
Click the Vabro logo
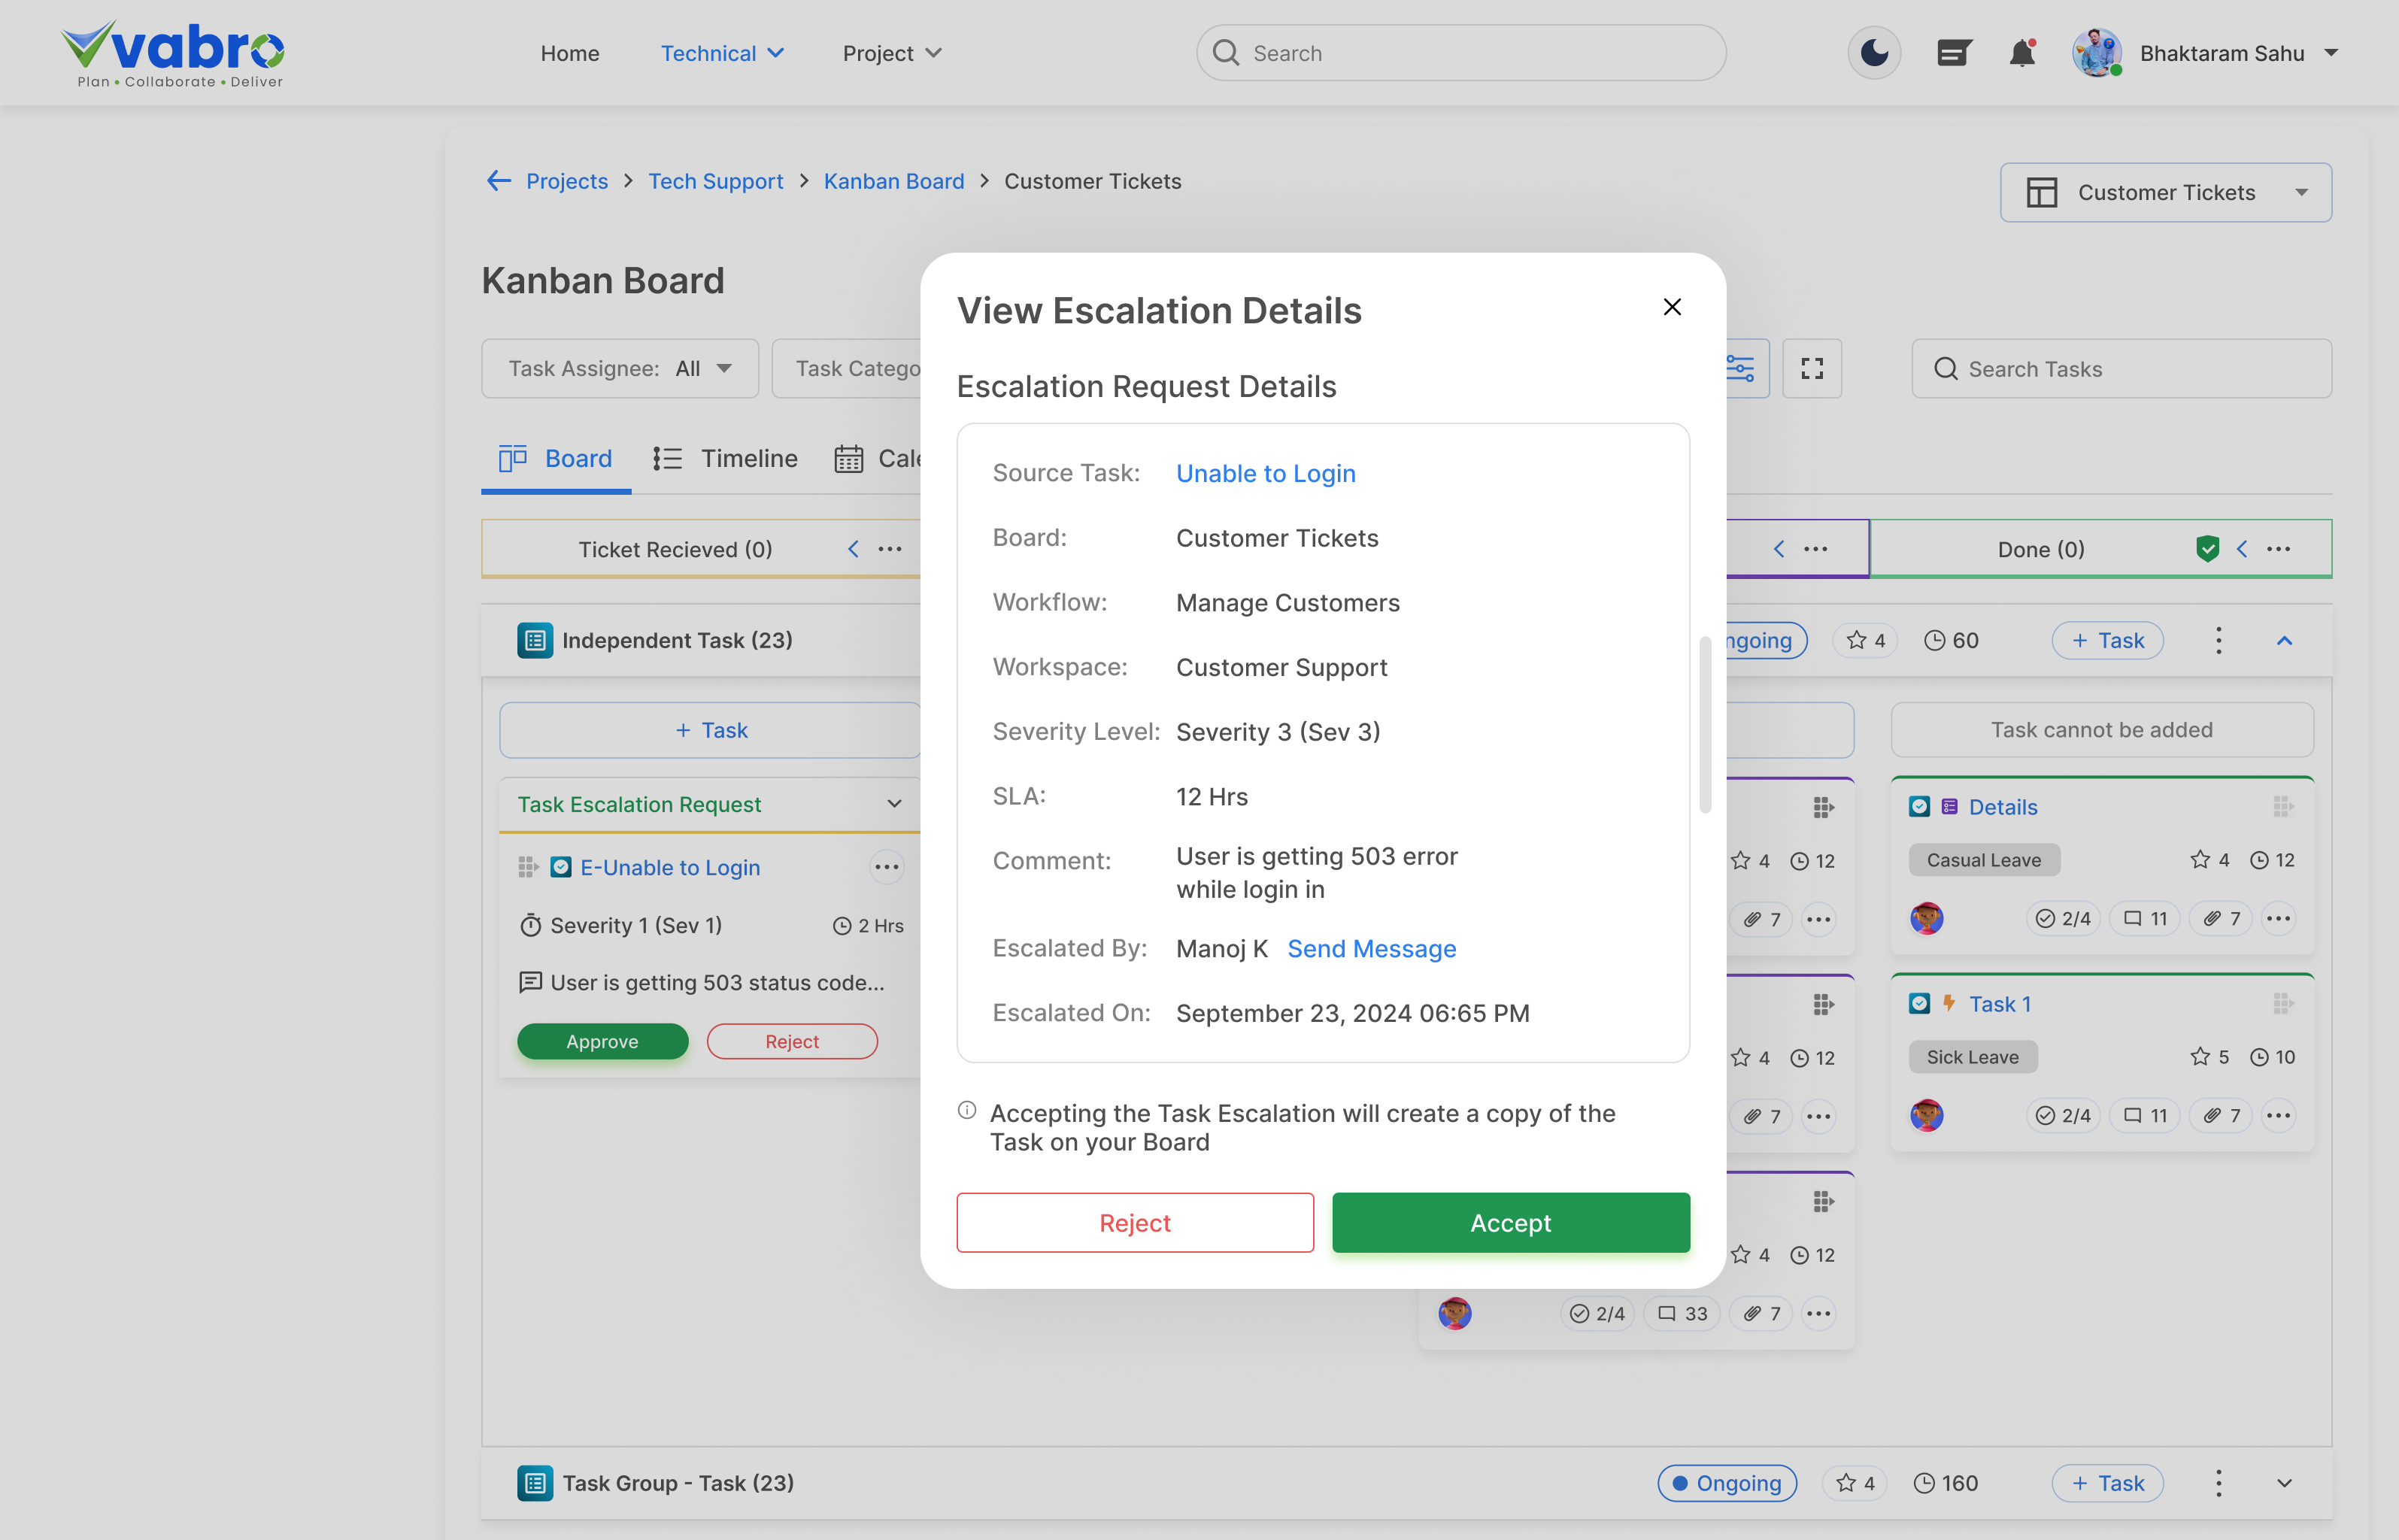coord(172,54)
